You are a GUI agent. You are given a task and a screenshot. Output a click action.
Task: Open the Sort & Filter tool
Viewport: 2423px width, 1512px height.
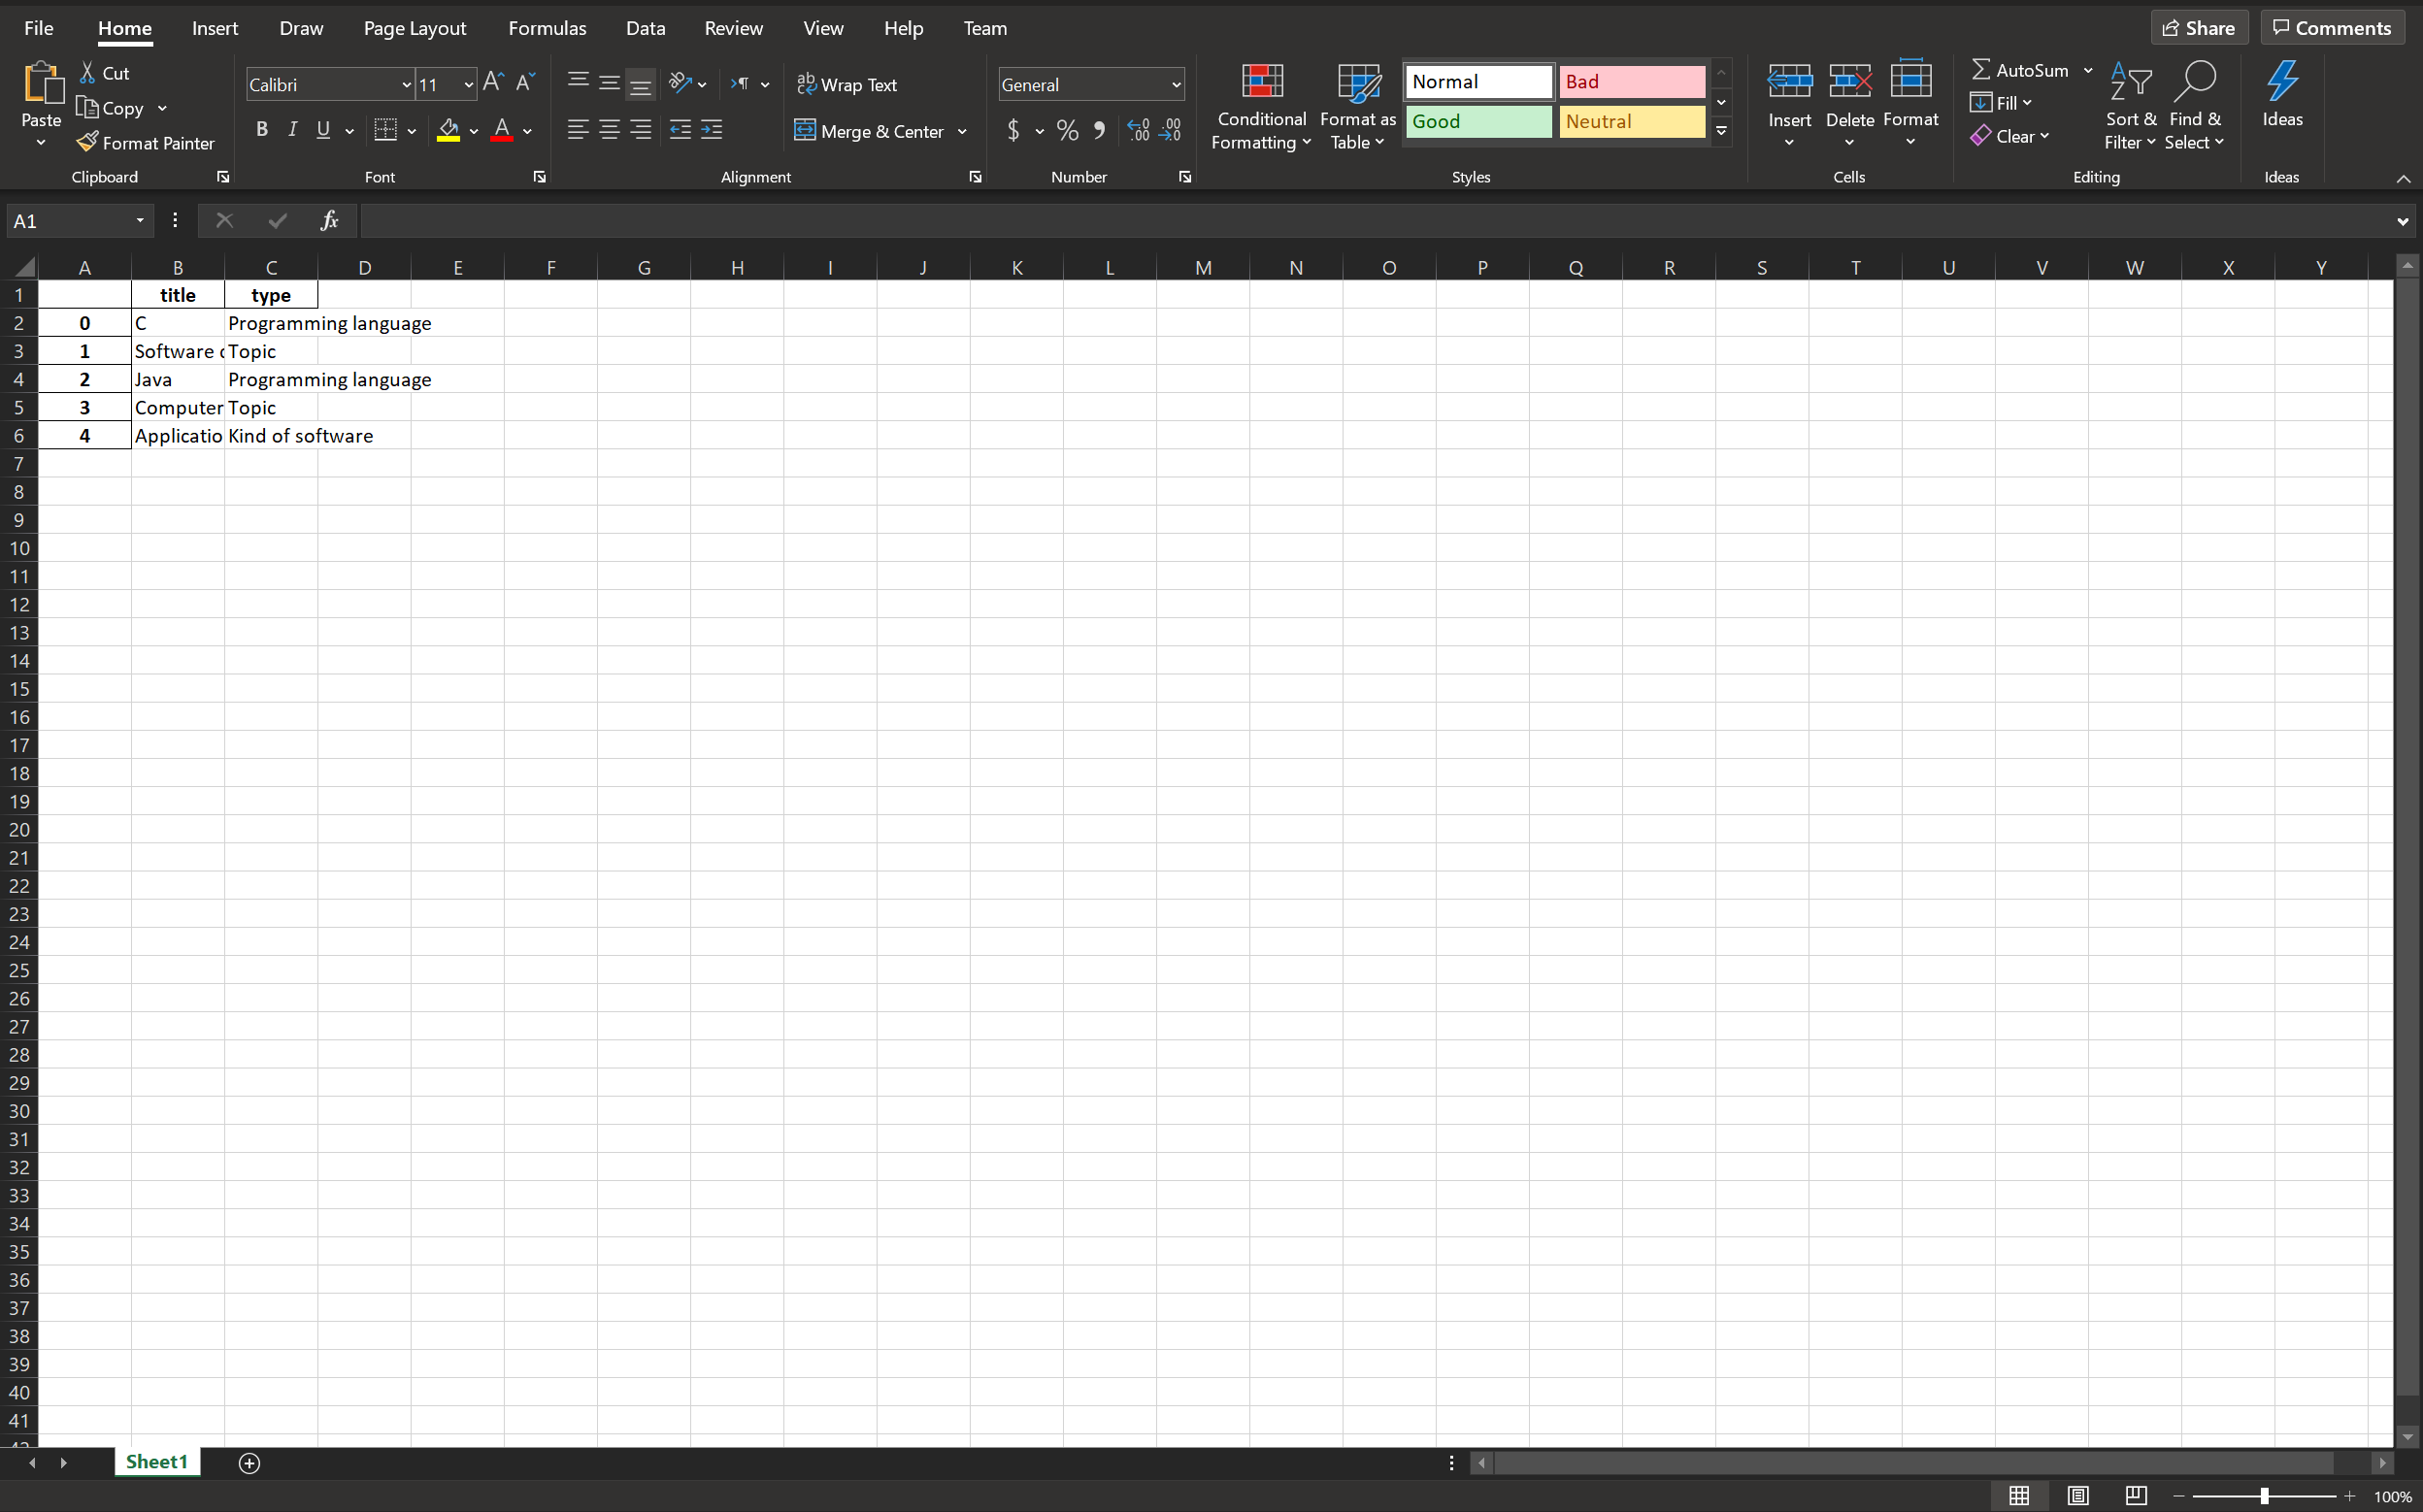[2130, 105]
